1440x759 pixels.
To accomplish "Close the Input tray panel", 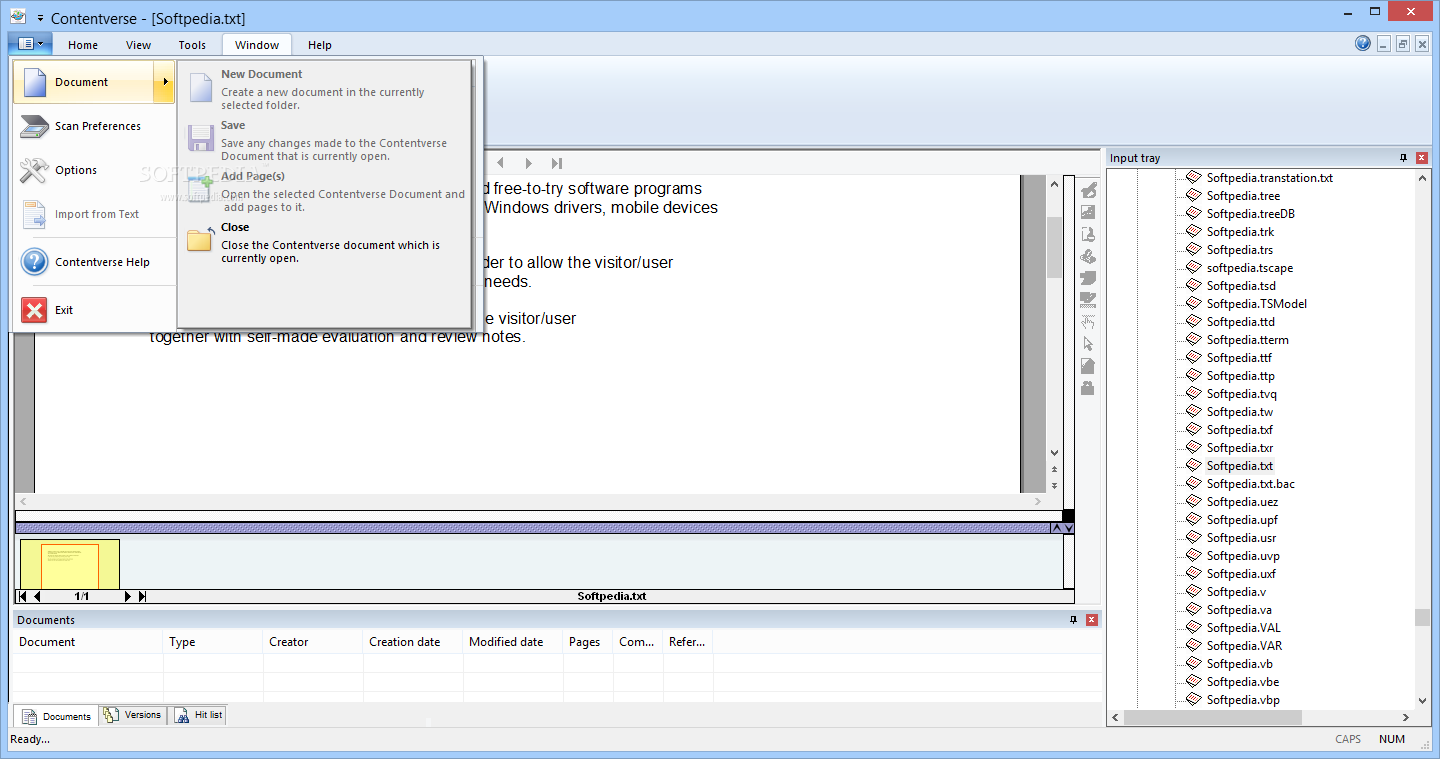I will (x=1422, y=158).
